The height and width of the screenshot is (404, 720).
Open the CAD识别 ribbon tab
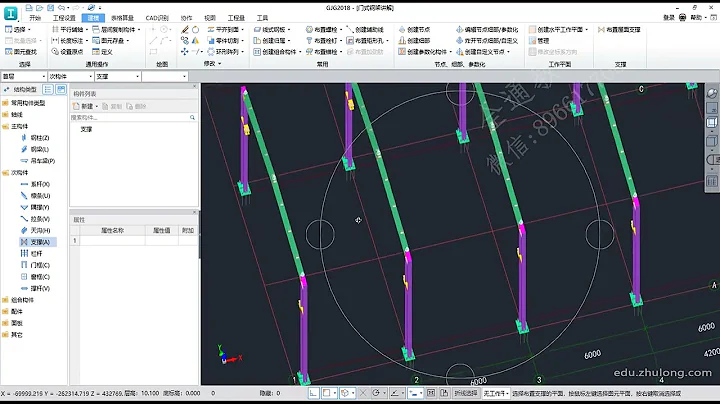point(157,18)
